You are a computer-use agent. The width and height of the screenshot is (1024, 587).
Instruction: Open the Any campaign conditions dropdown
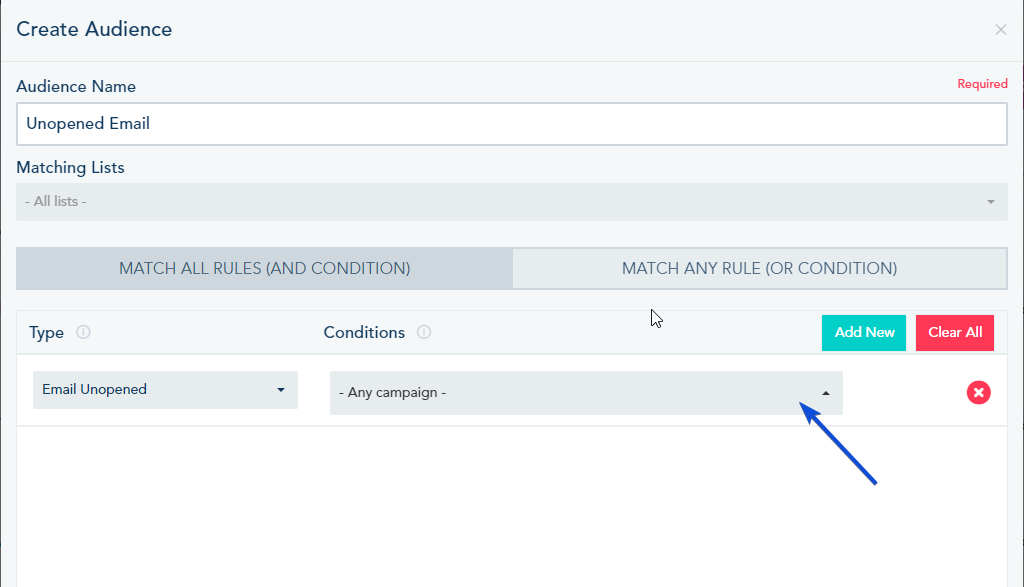click(586, 393)
